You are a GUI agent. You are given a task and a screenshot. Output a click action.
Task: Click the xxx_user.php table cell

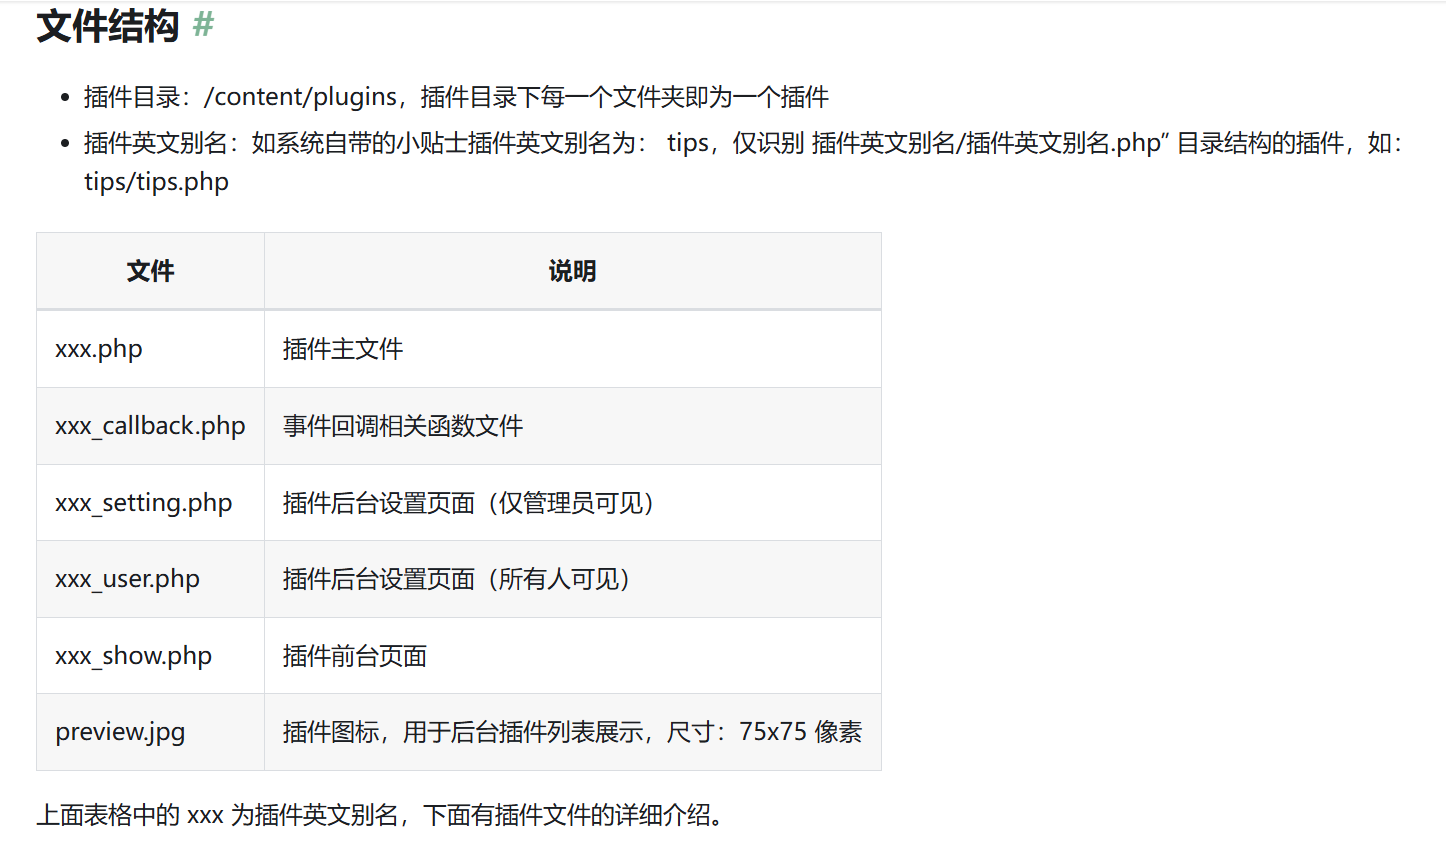127,579
